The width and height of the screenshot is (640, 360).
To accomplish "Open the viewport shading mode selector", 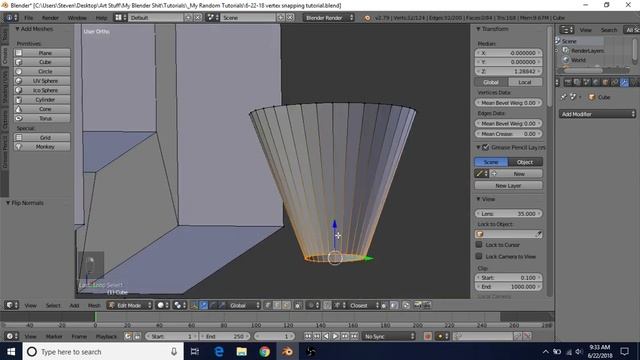I will point(162,305).
